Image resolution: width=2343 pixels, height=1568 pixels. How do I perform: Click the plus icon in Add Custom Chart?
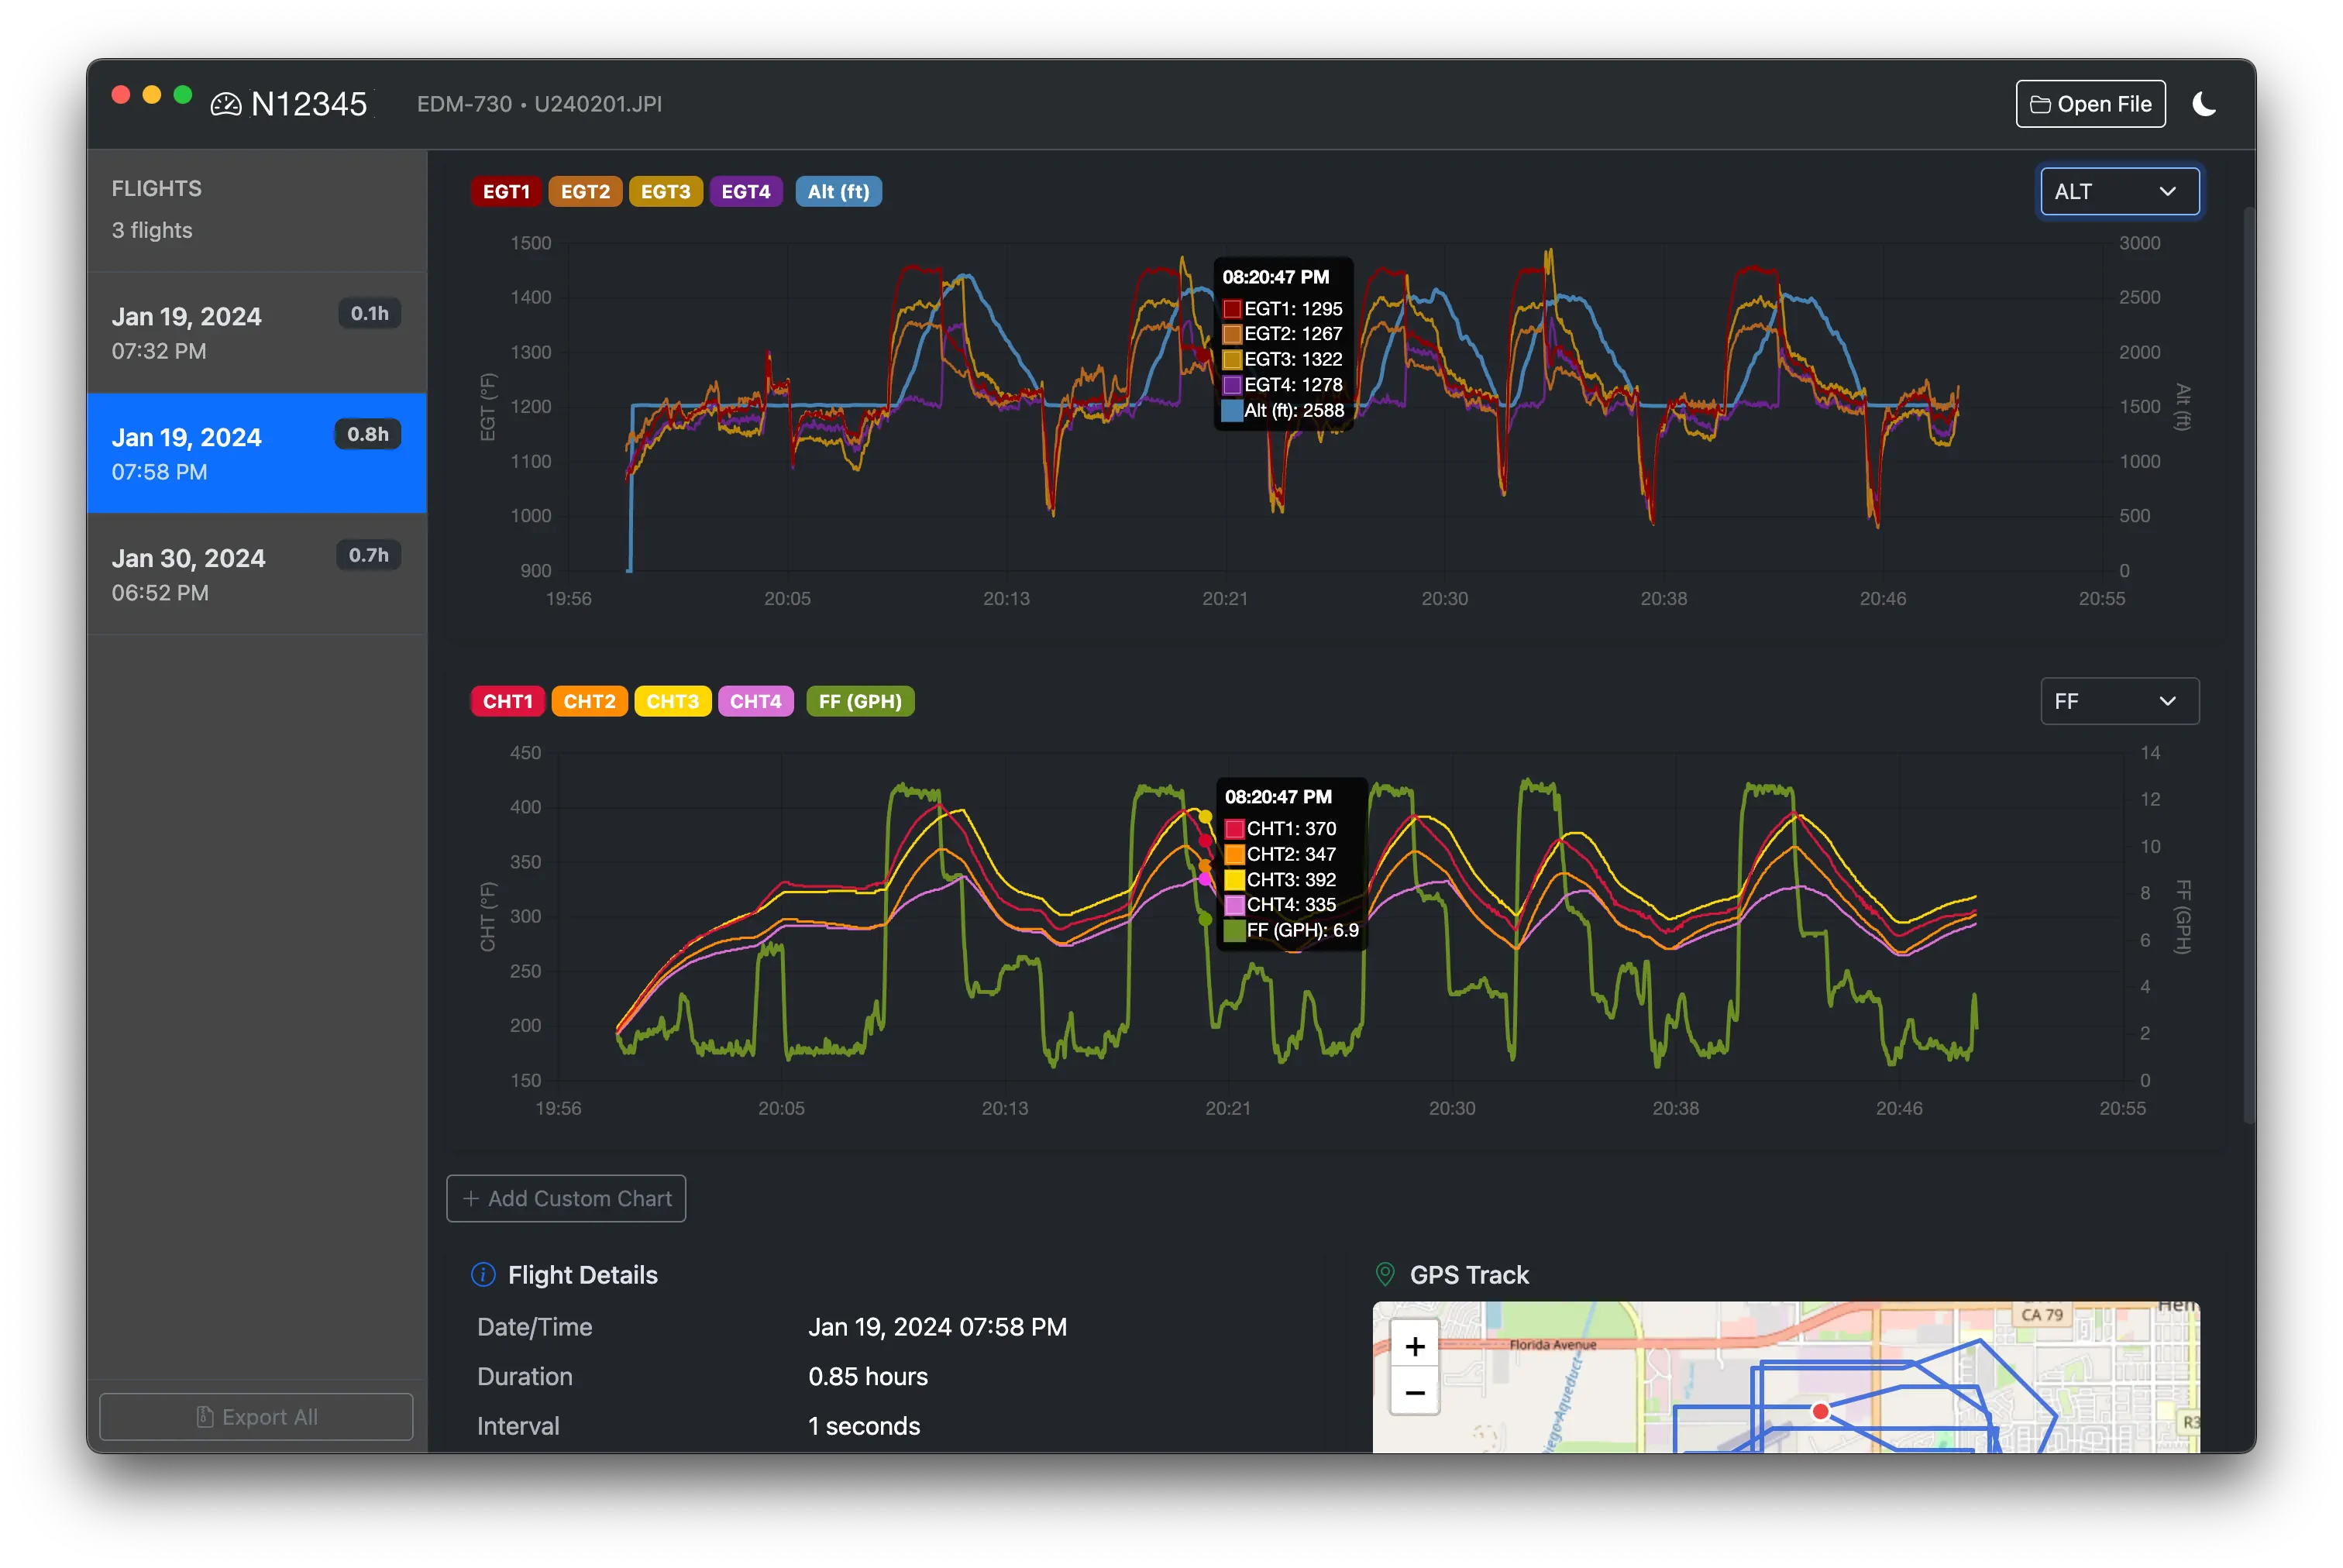(x=471, y=1198)
